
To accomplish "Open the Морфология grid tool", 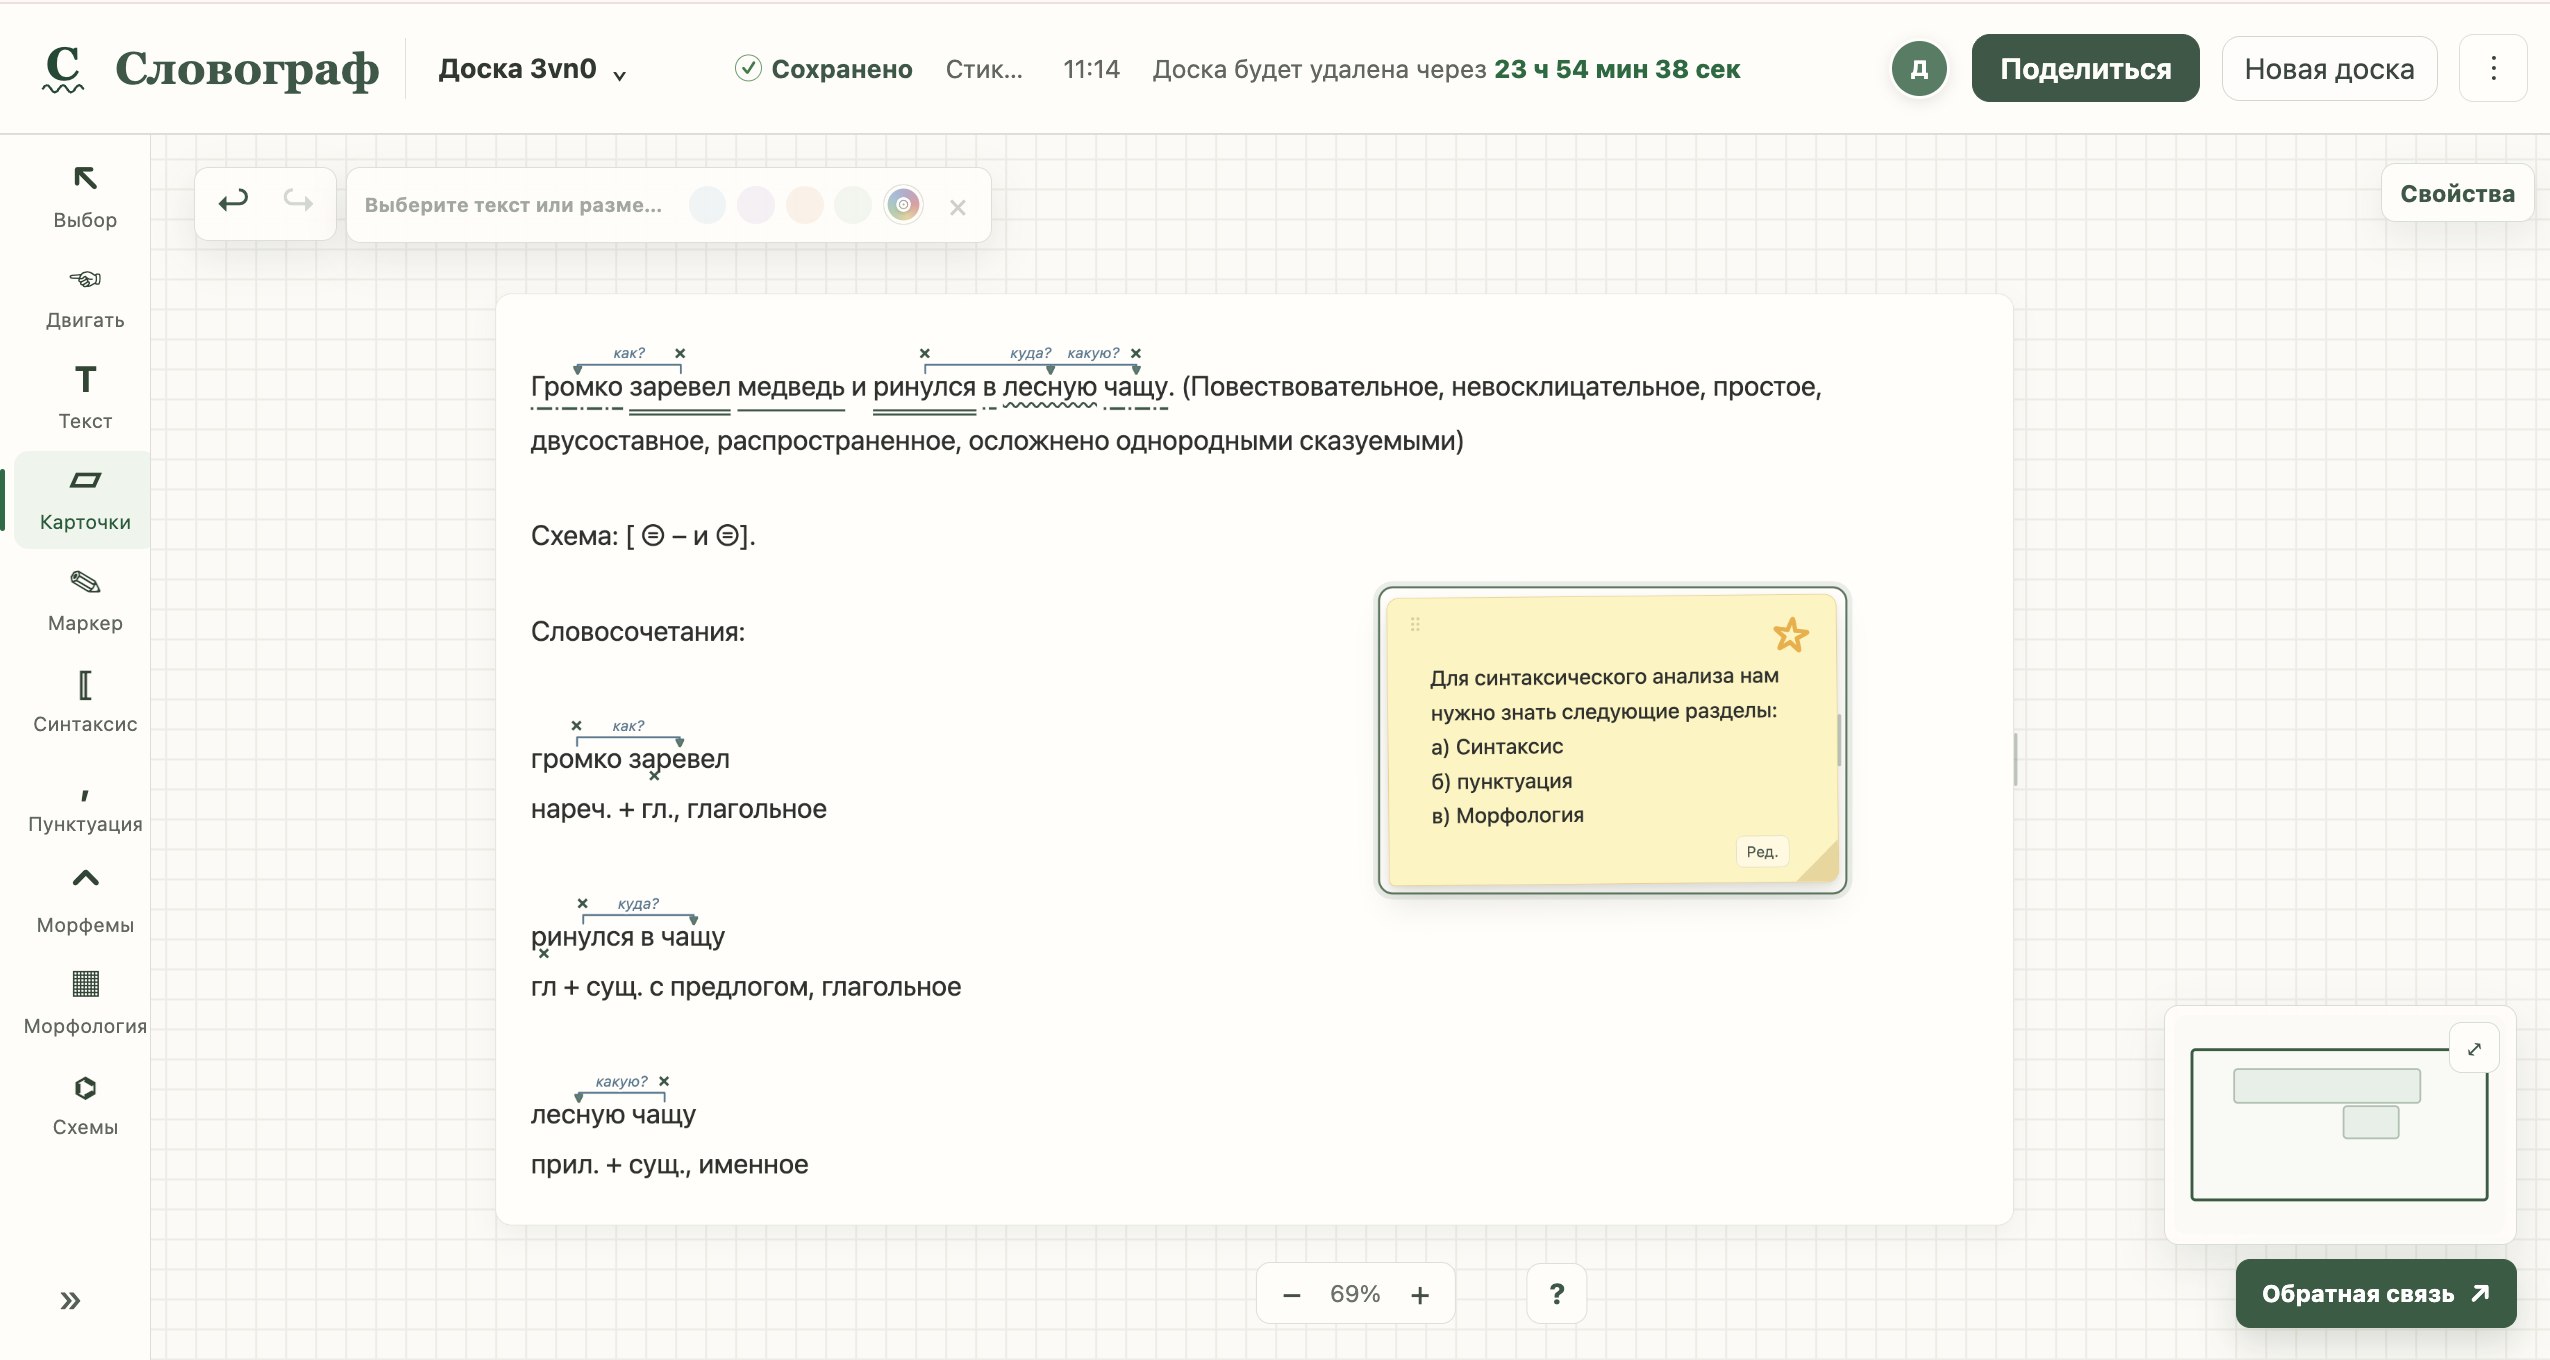I will (85, 1003).
